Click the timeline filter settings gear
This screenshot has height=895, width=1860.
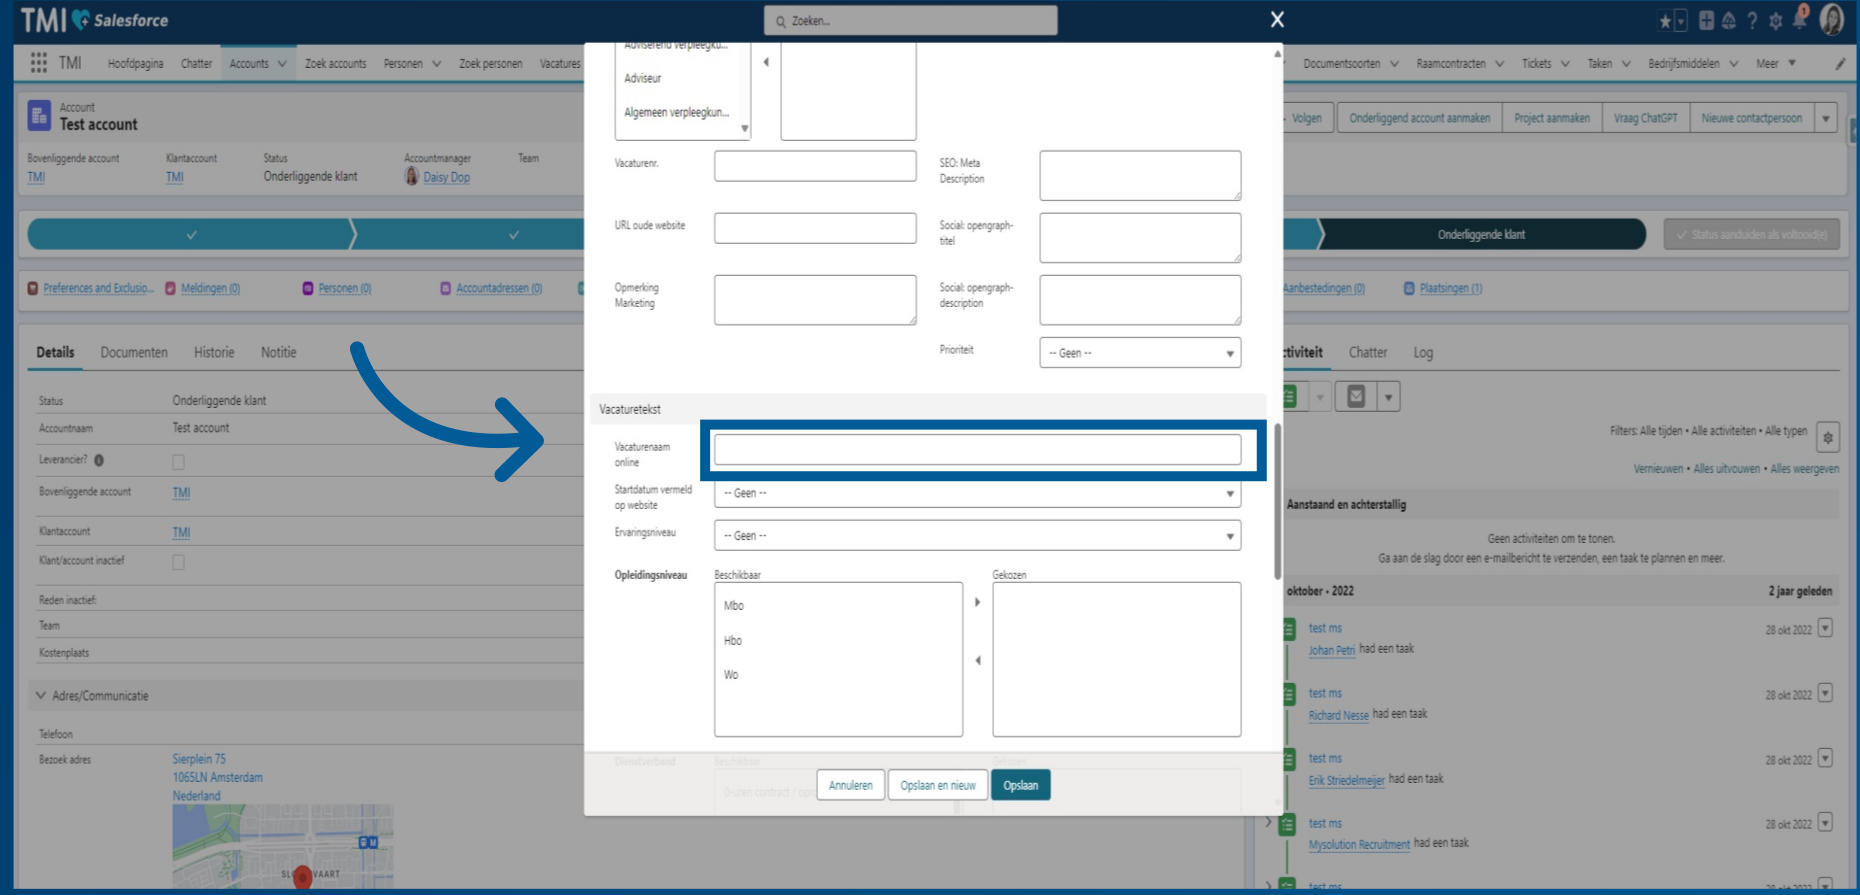coord(1828,437)
